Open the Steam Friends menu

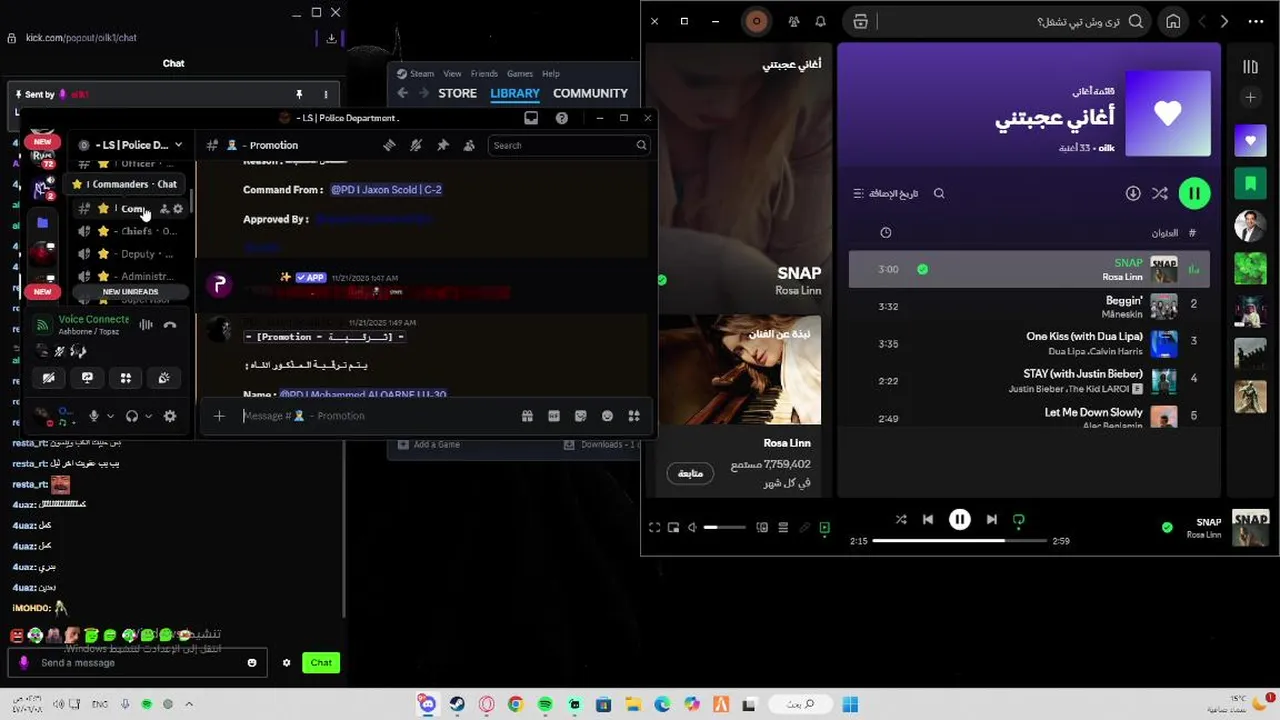(x=484, y=73)
